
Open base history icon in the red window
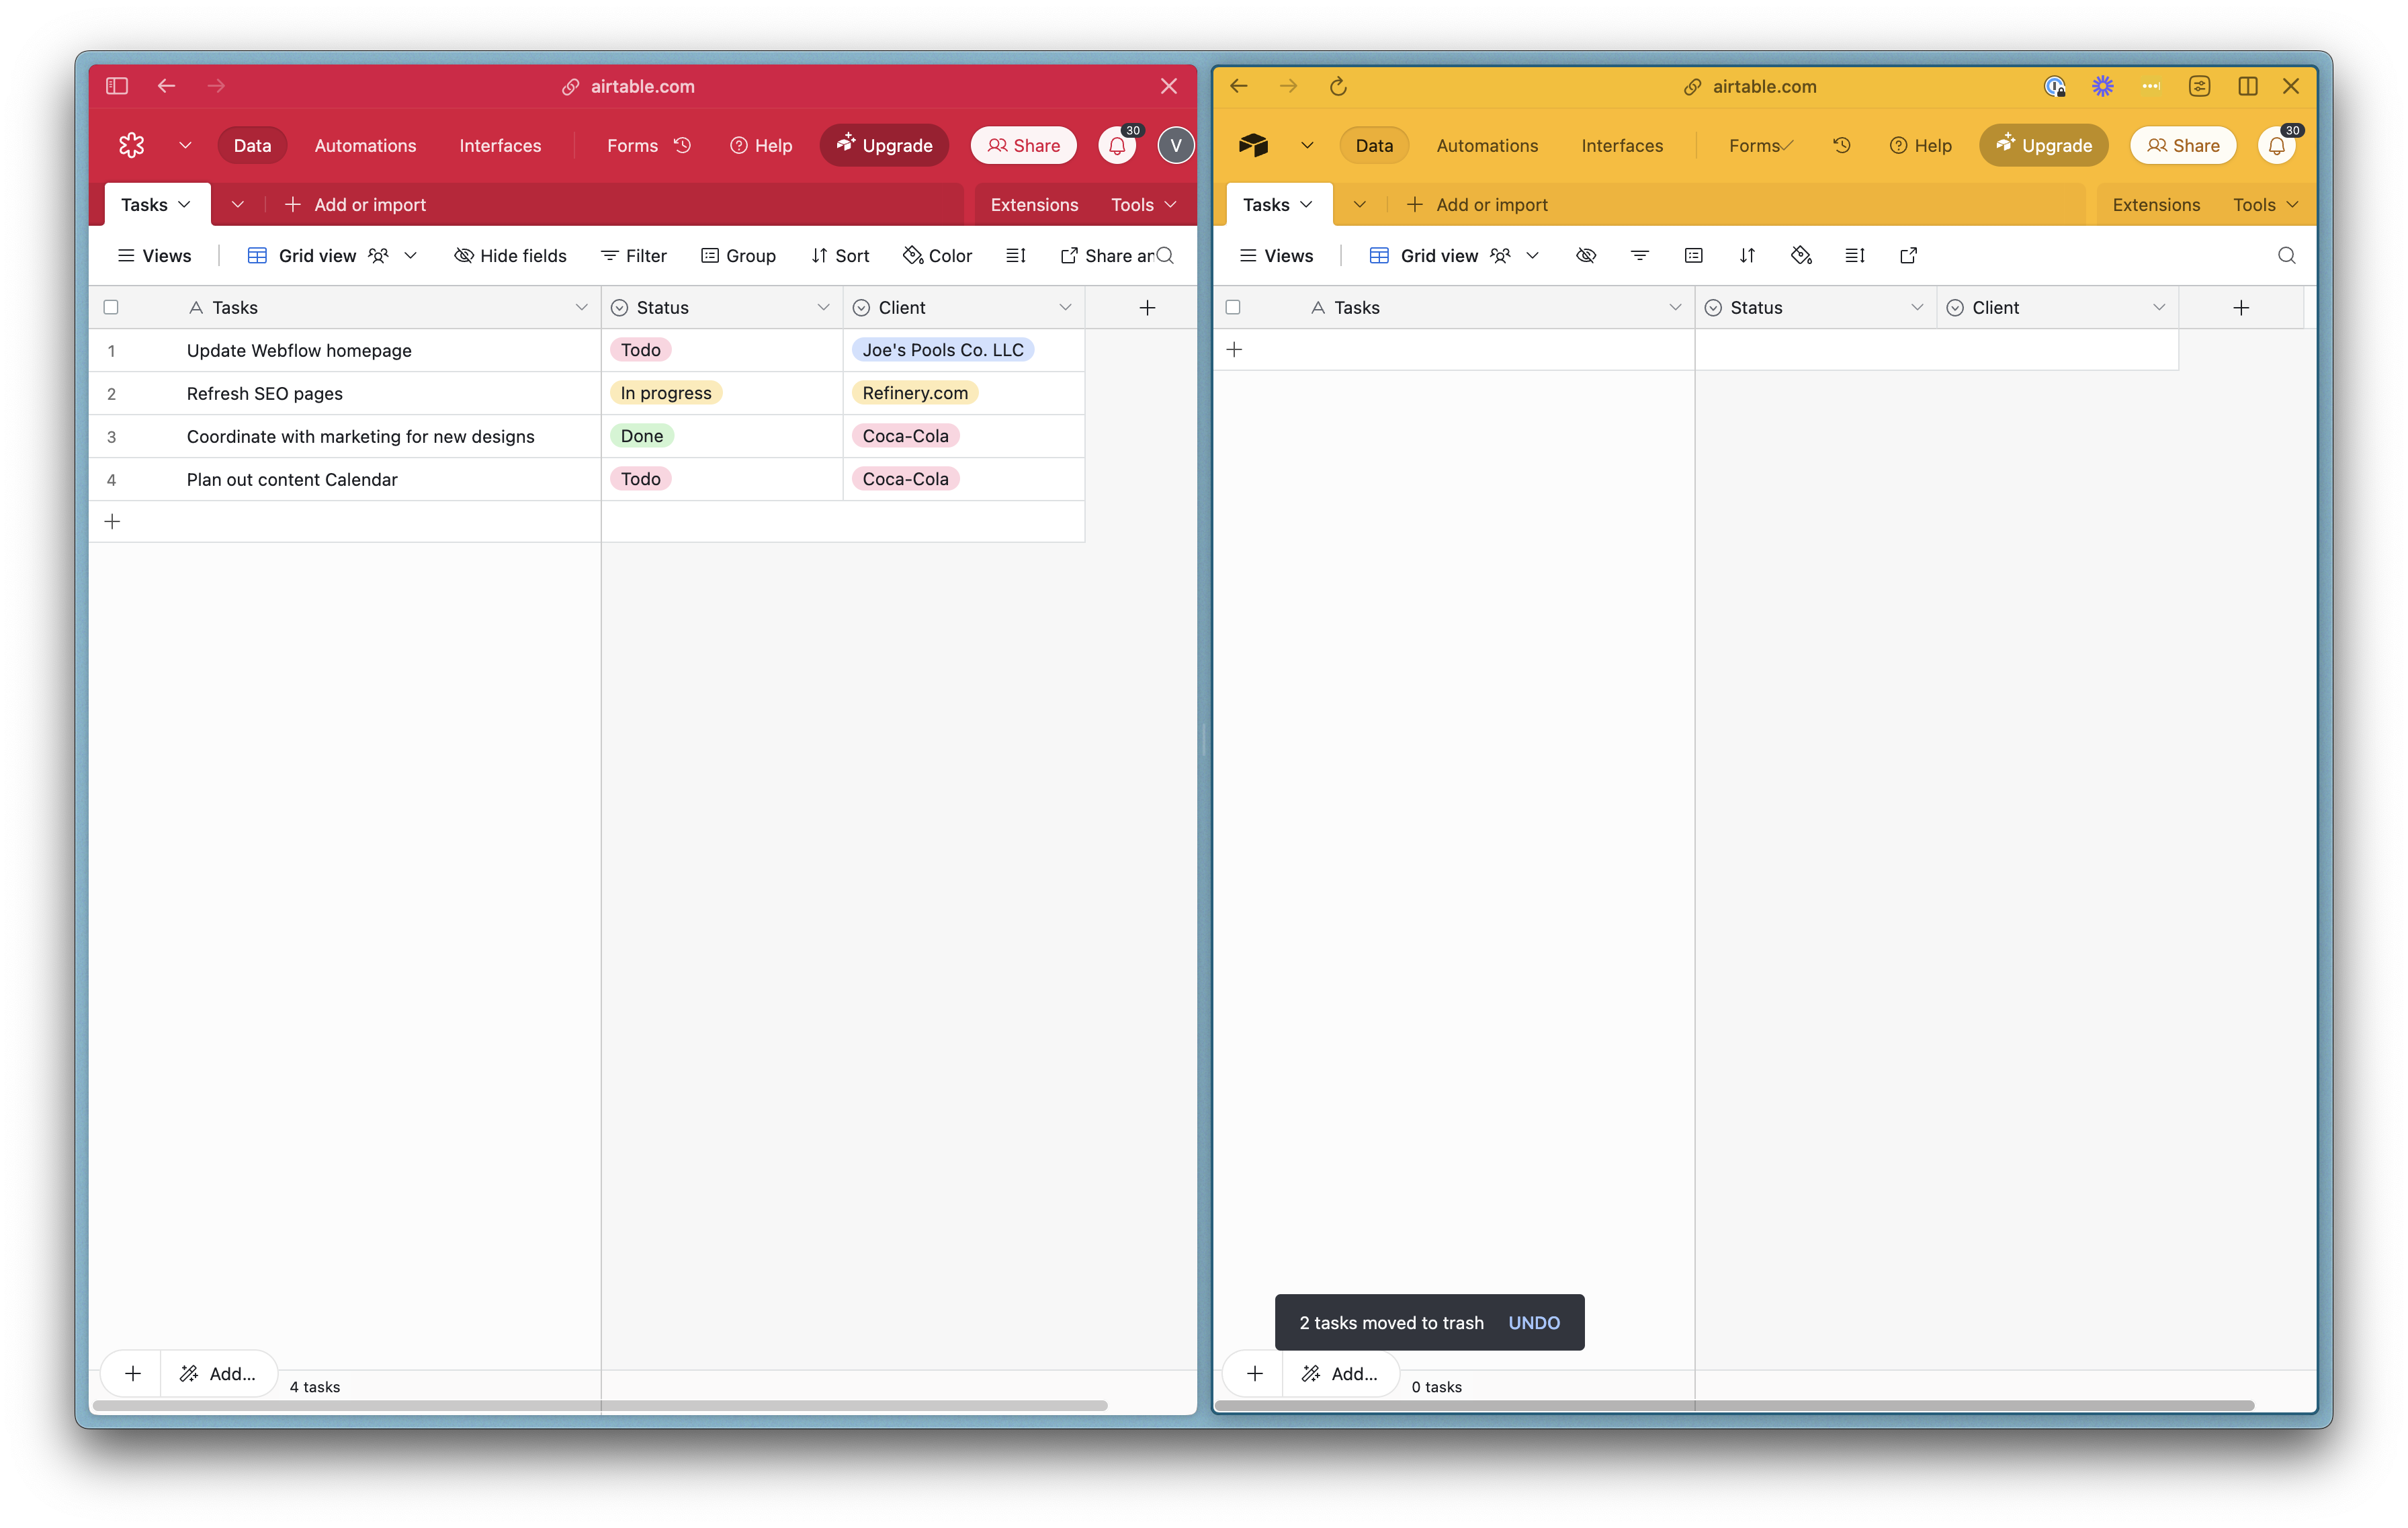(683, 145)
